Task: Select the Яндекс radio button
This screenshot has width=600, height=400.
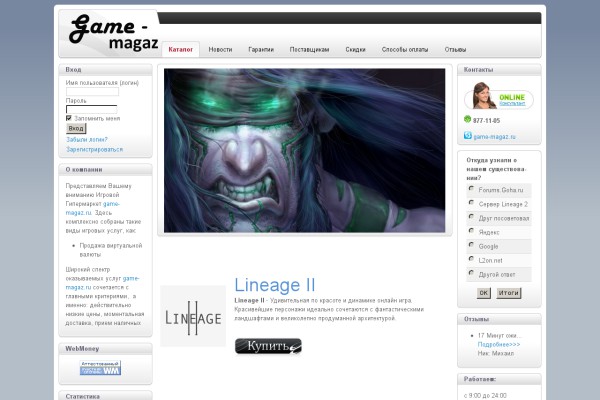Action: click(x=471, y=231)
